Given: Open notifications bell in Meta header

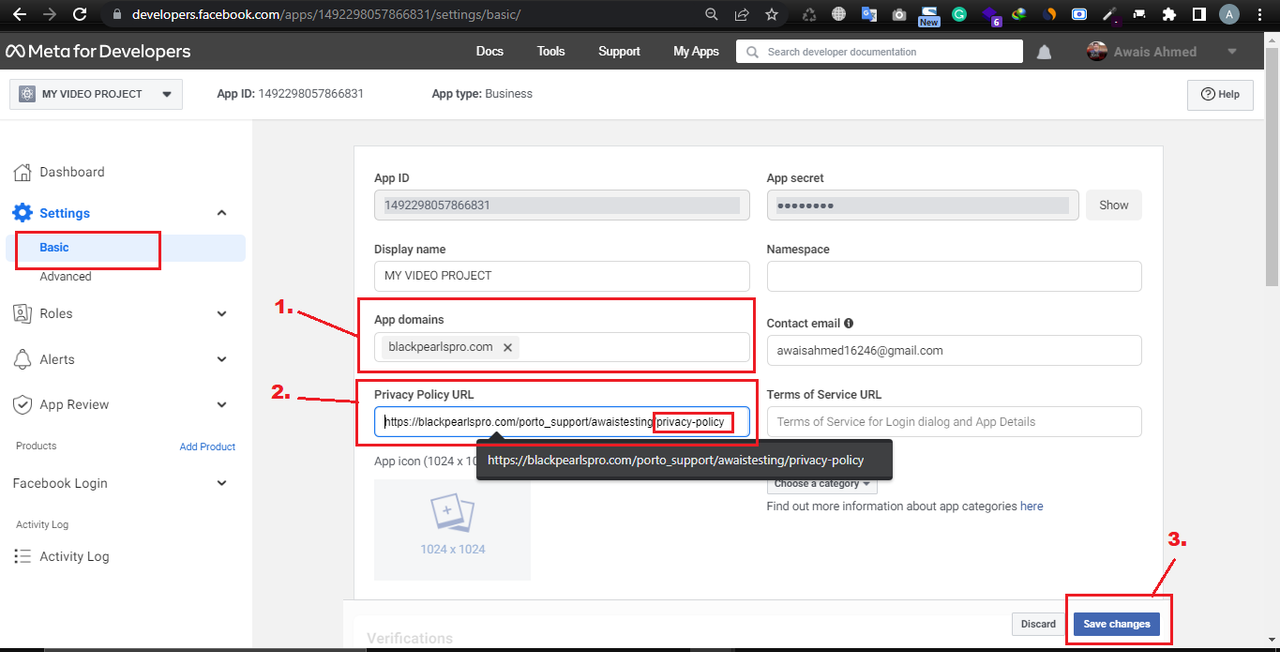Looking at the screenshot, I should coord(1044,52).
